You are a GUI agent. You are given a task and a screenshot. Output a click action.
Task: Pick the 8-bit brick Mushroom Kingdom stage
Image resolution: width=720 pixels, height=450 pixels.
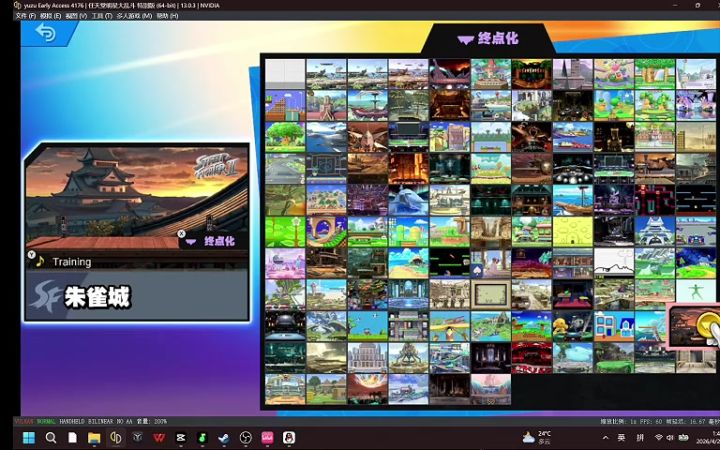(285, 105)
